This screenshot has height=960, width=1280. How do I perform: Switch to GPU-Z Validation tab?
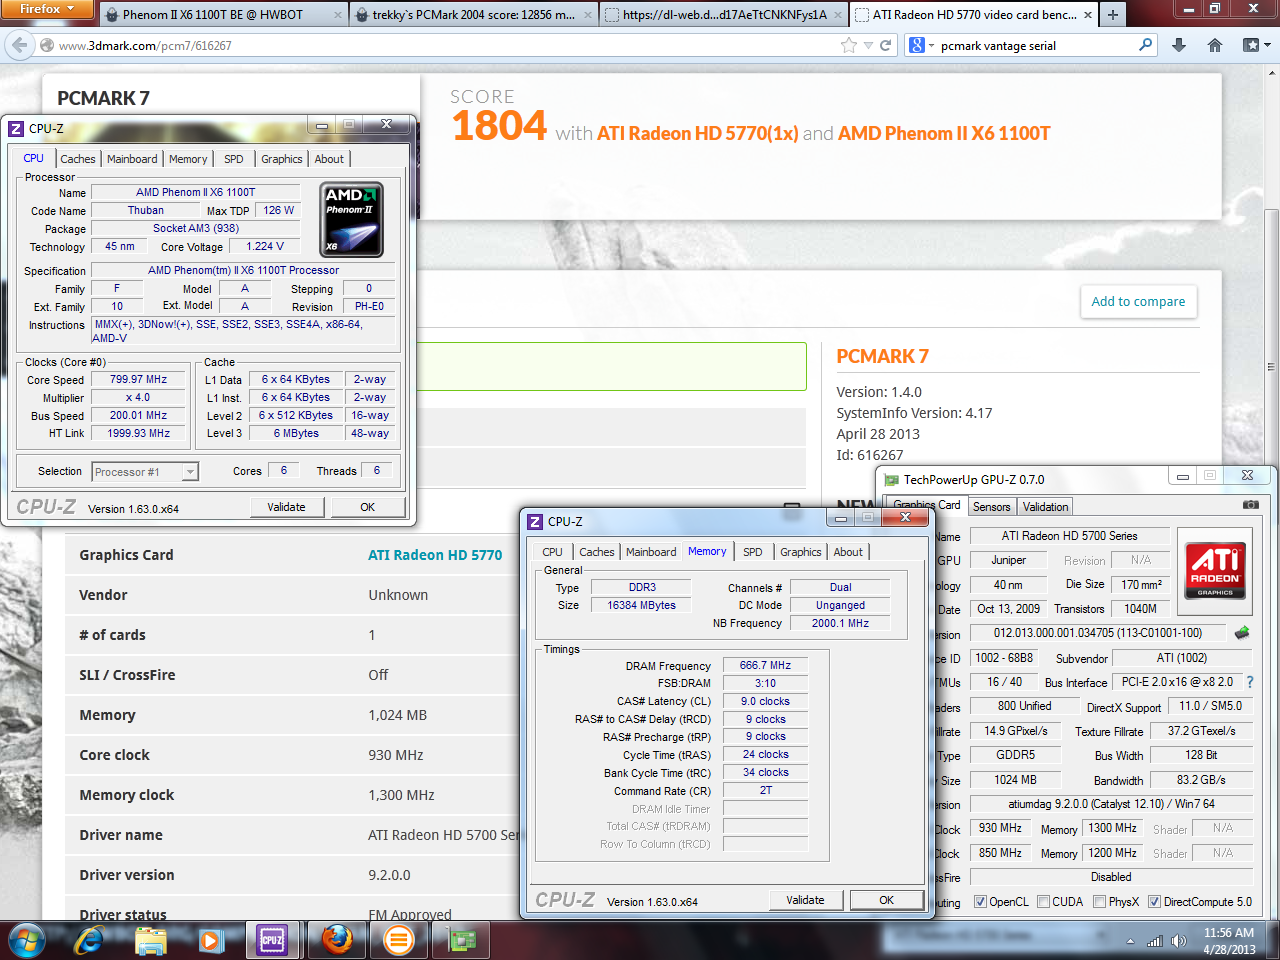pyautogui.click(x=1045, y=507)
